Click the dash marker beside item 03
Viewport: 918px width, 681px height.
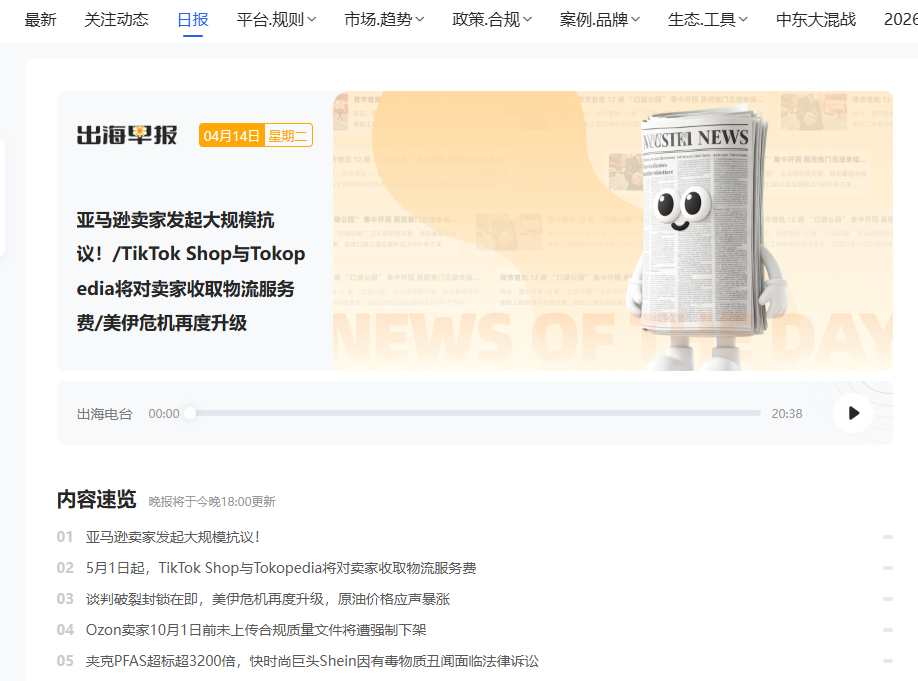coord(887,599)
